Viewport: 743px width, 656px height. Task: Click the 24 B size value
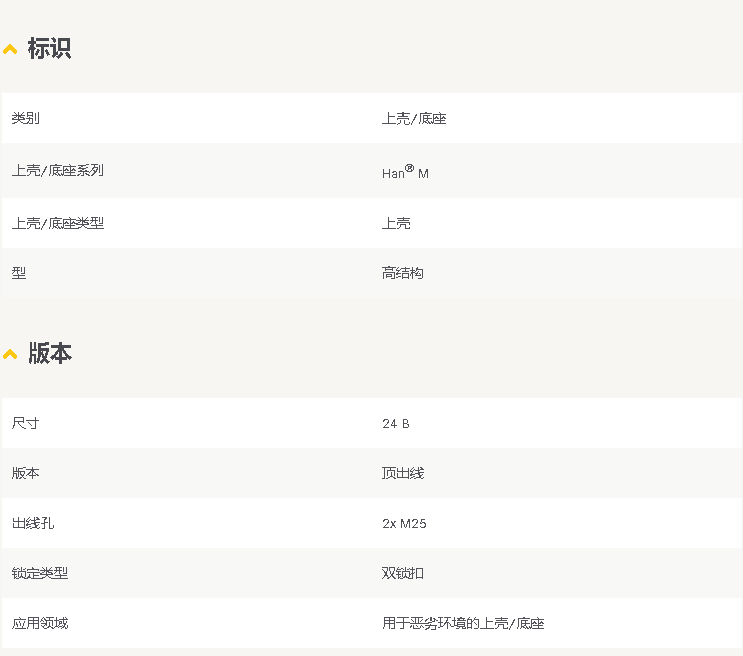396,424
